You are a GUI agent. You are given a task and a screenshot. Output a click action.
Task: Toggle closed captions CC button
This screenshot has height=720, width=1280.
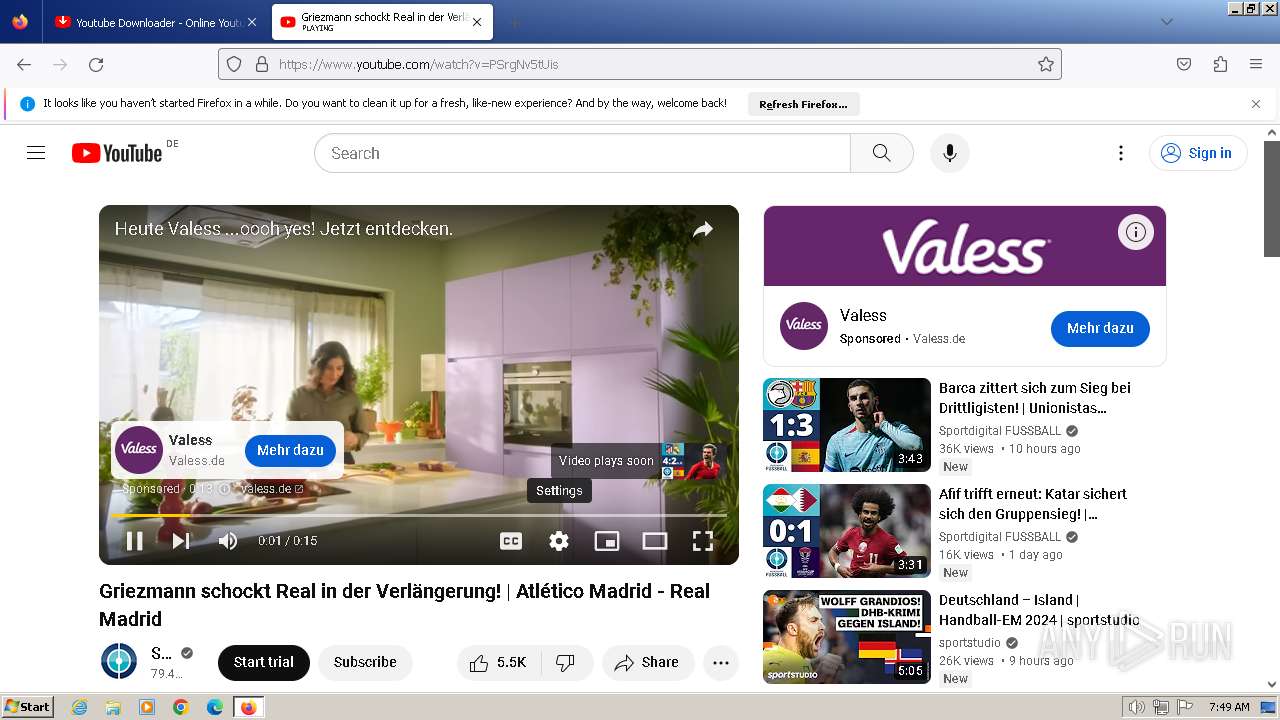[x=511, y=541]
